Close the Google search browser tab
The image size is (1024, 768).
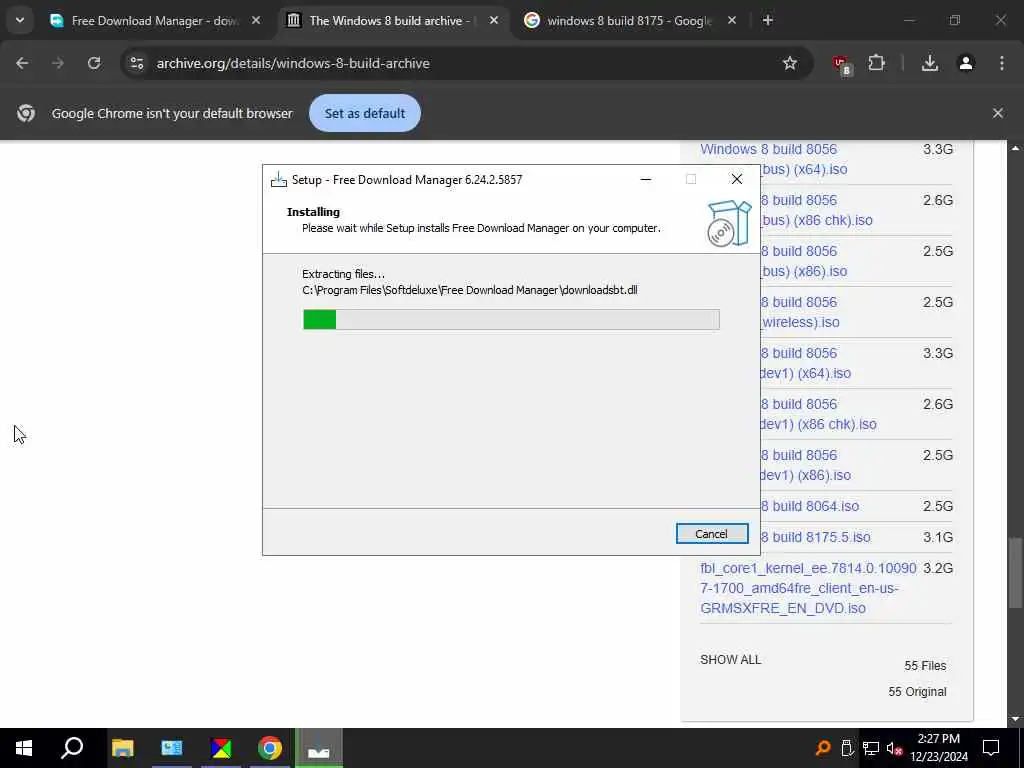coord(731,21)
